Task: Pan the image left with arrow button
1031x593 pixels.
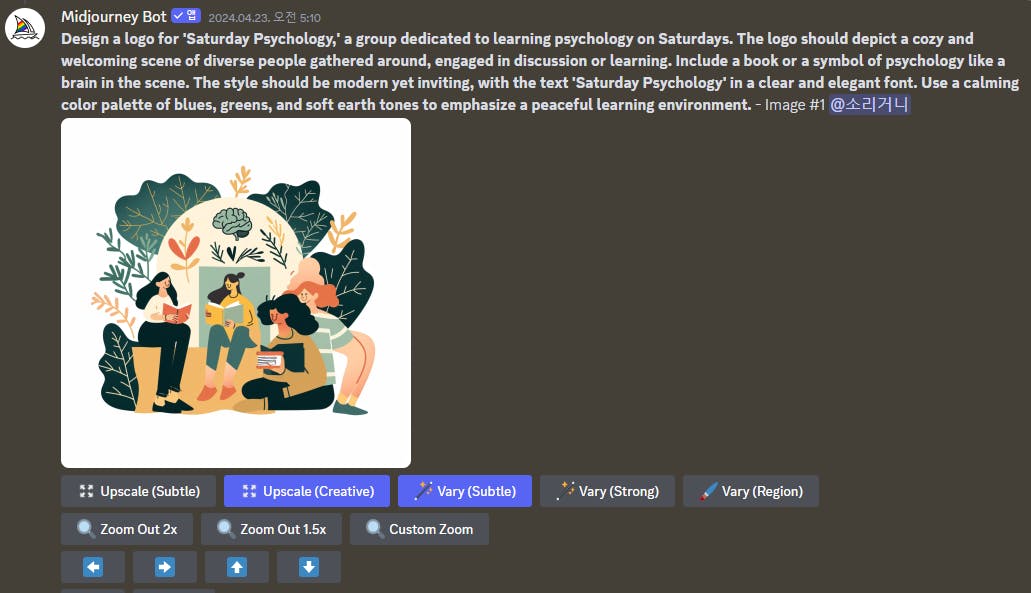Action: coord(93,567)
